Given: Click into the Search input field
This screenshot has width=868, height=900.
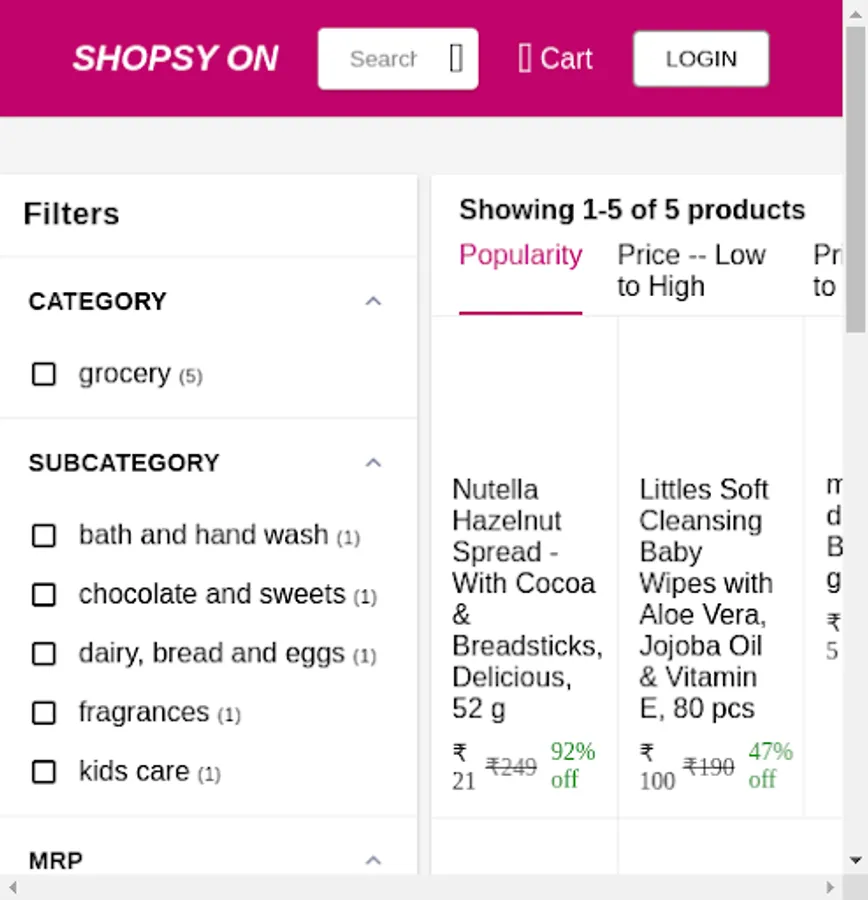Looking at the screenshot, I should pos(384,59).
